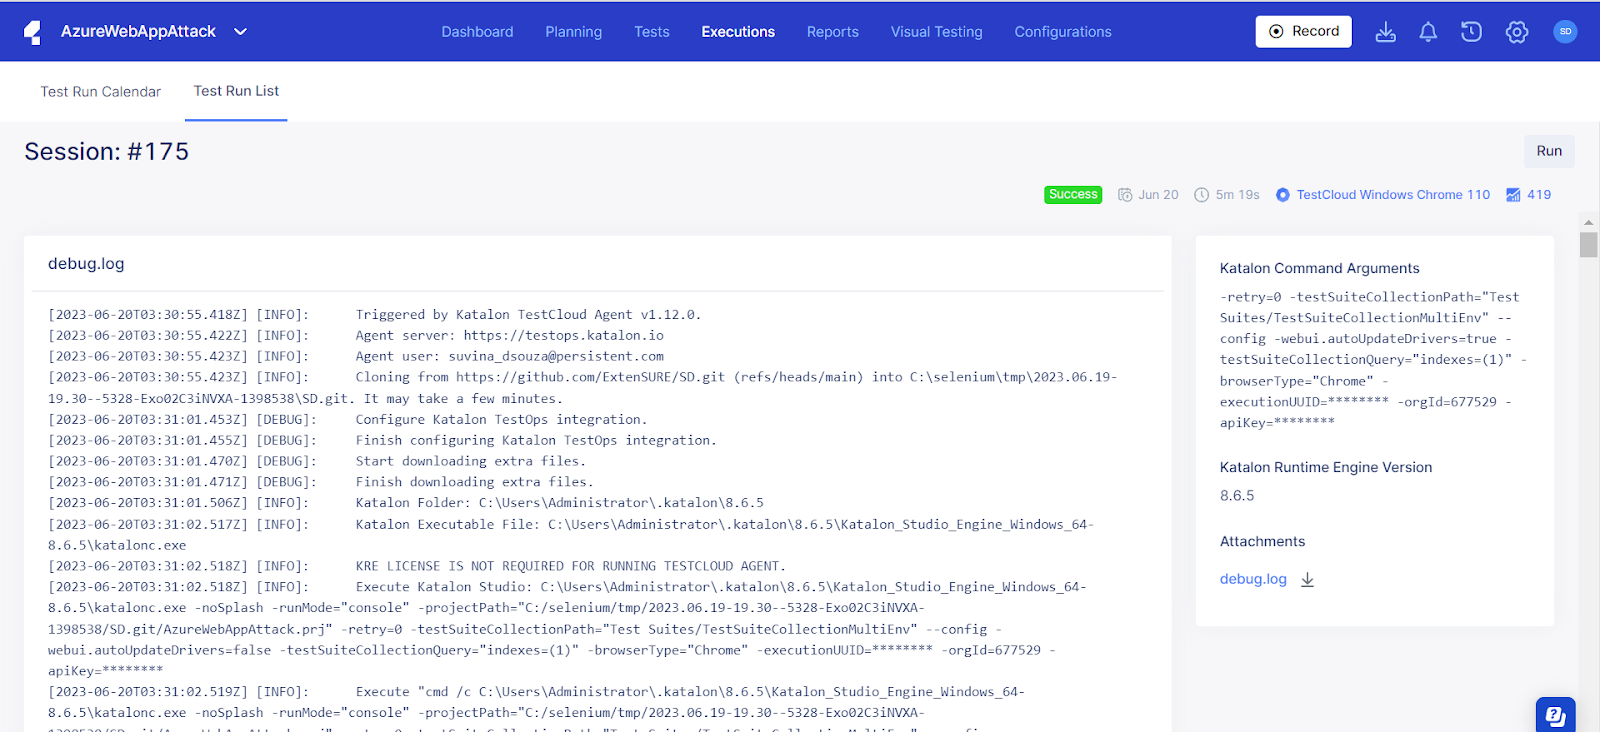Open the Visual Testing menu
The height and width of the screenshot is (732, 1600).
pos(937,32)
